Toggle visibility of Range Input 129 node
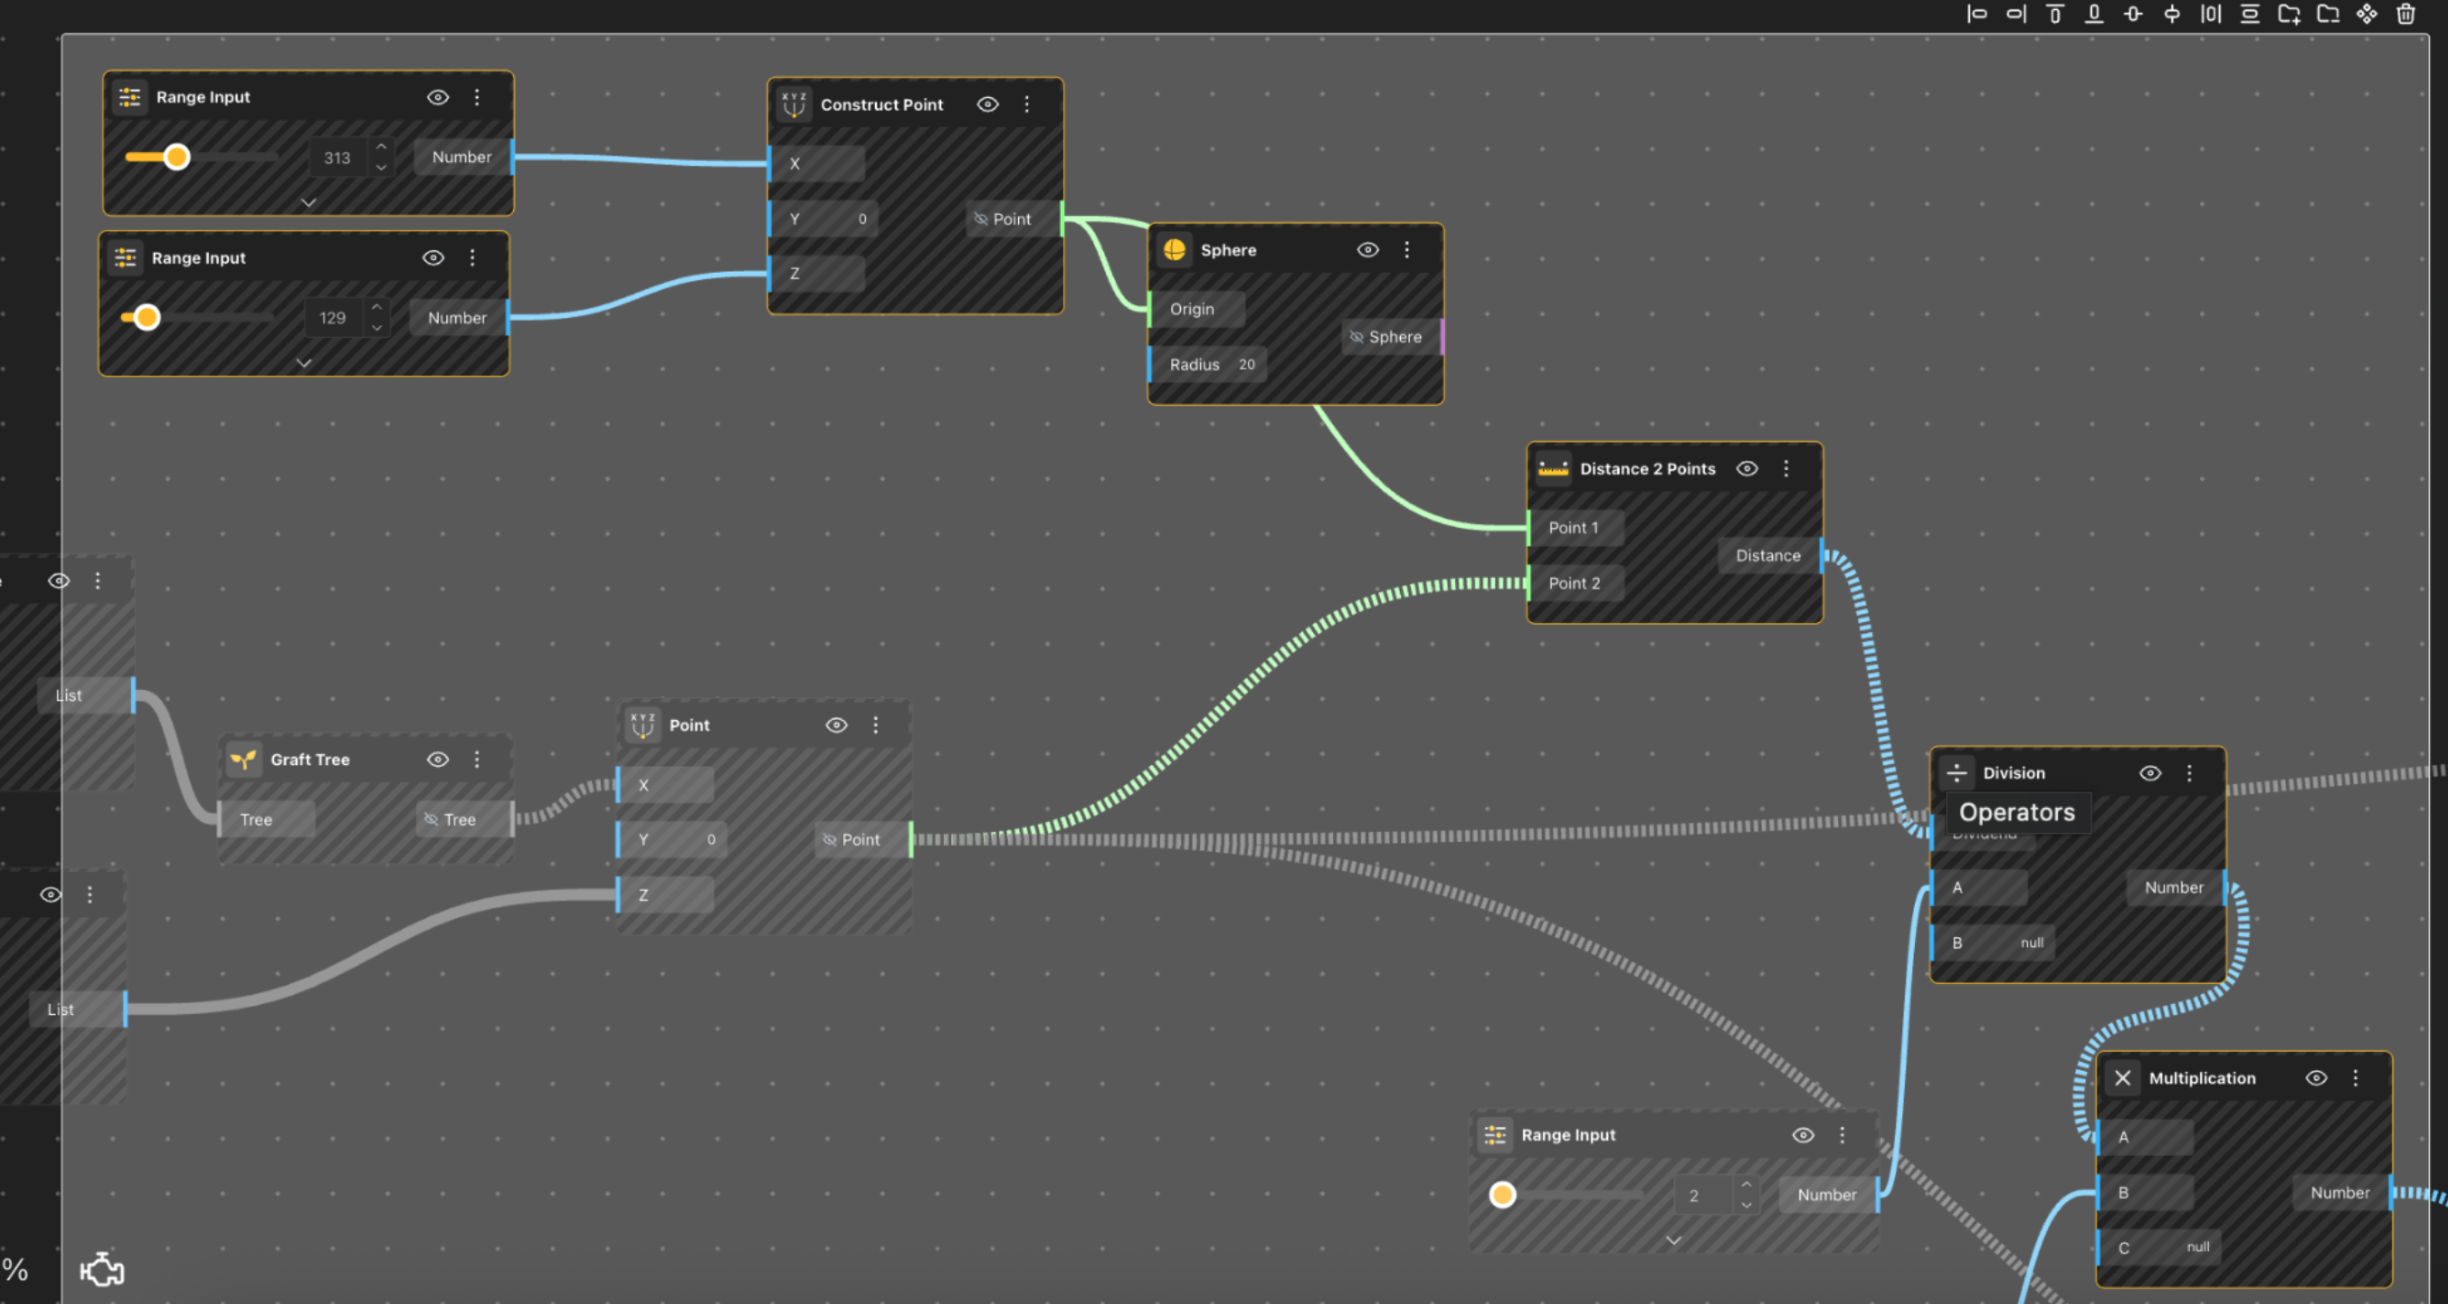The height and width of the screenshot is (1304, 2448). [433, 258]
